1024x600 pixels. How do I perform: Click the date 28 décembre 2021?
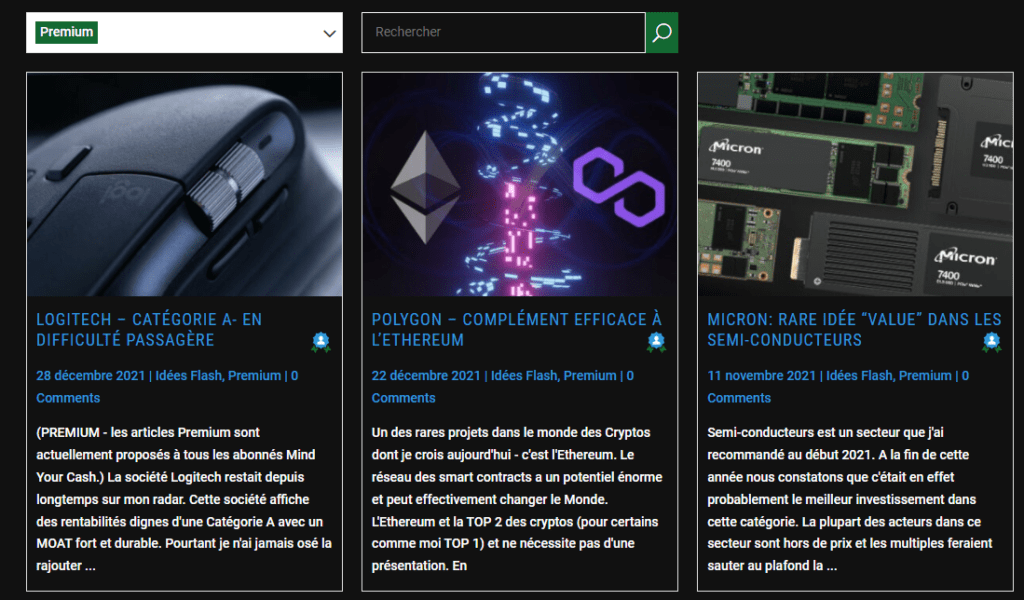(x=90, y=375)
